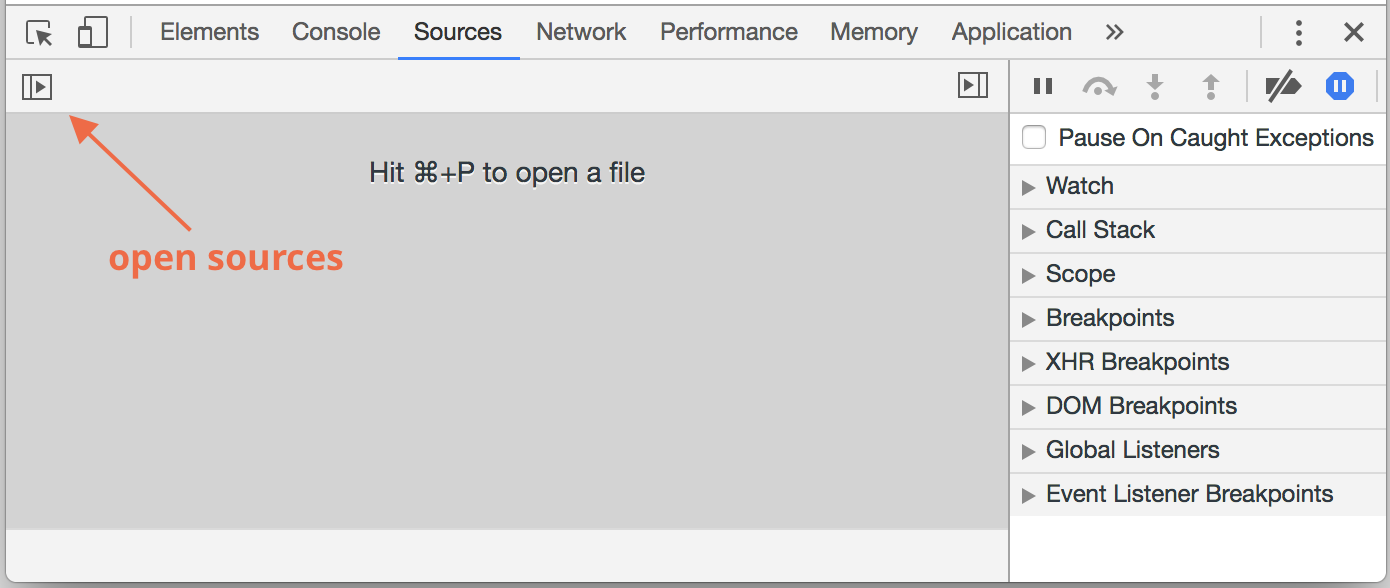This screenshot has width=1390, height=588.
Task: Toggle the device toolbar icon
Action: tap(92, 33)
